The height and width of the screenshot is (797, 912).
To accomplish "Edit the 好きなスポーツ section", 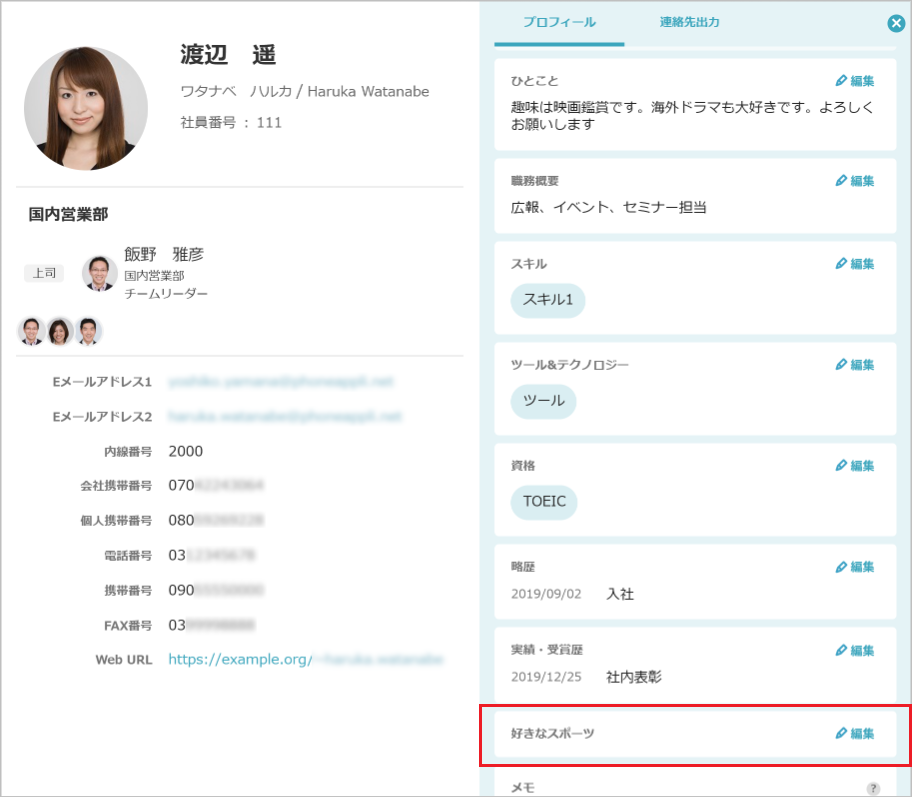I will tap(855, 733).
